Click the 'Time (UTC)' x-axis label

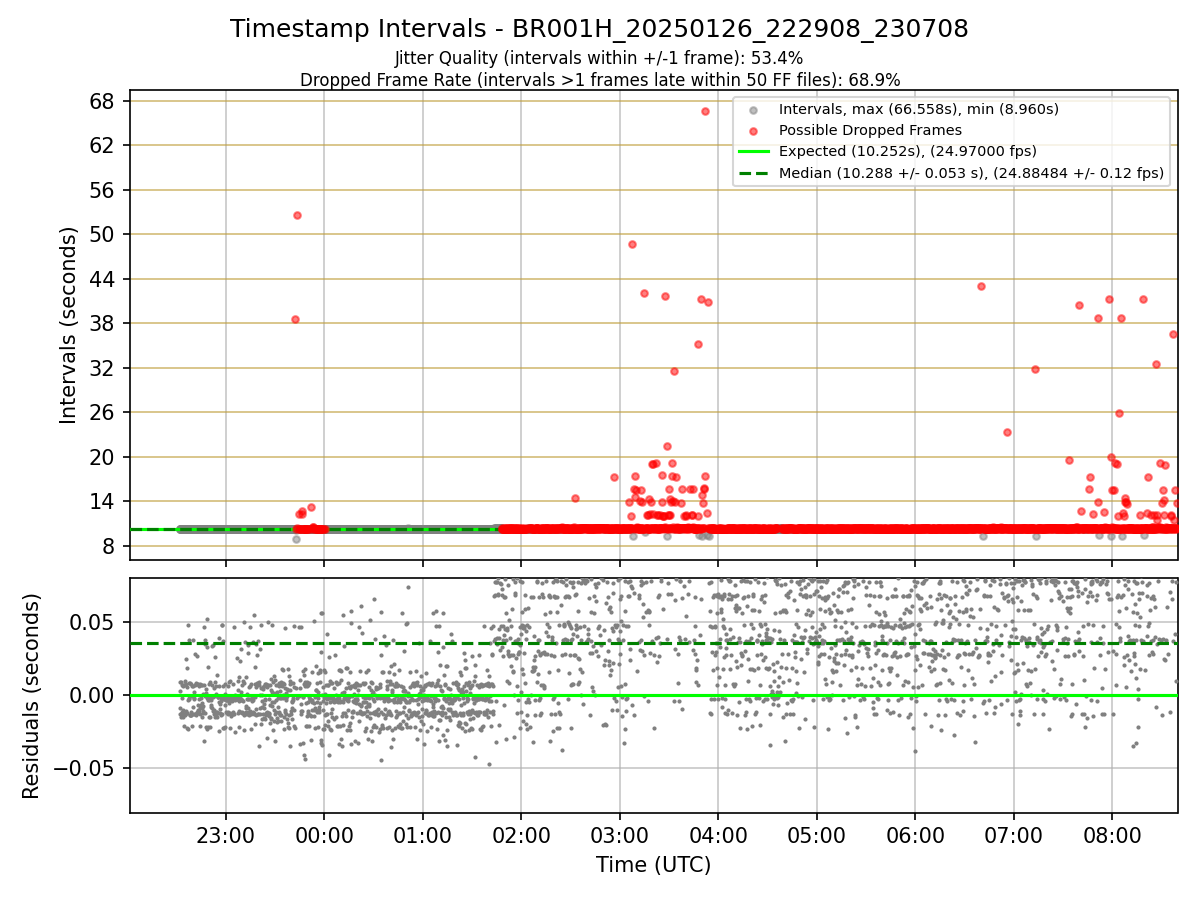pyautogui.click(x=653, y=865)
